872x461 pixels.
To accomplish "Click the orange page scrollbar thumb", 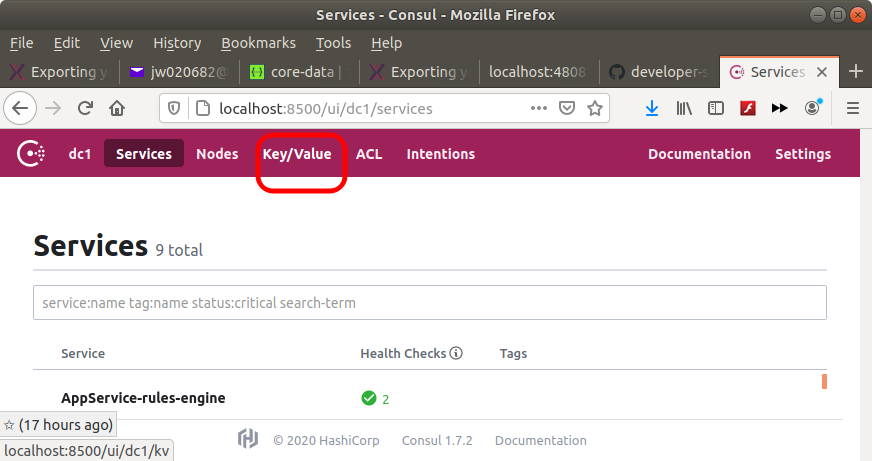I will coord(824,381).
